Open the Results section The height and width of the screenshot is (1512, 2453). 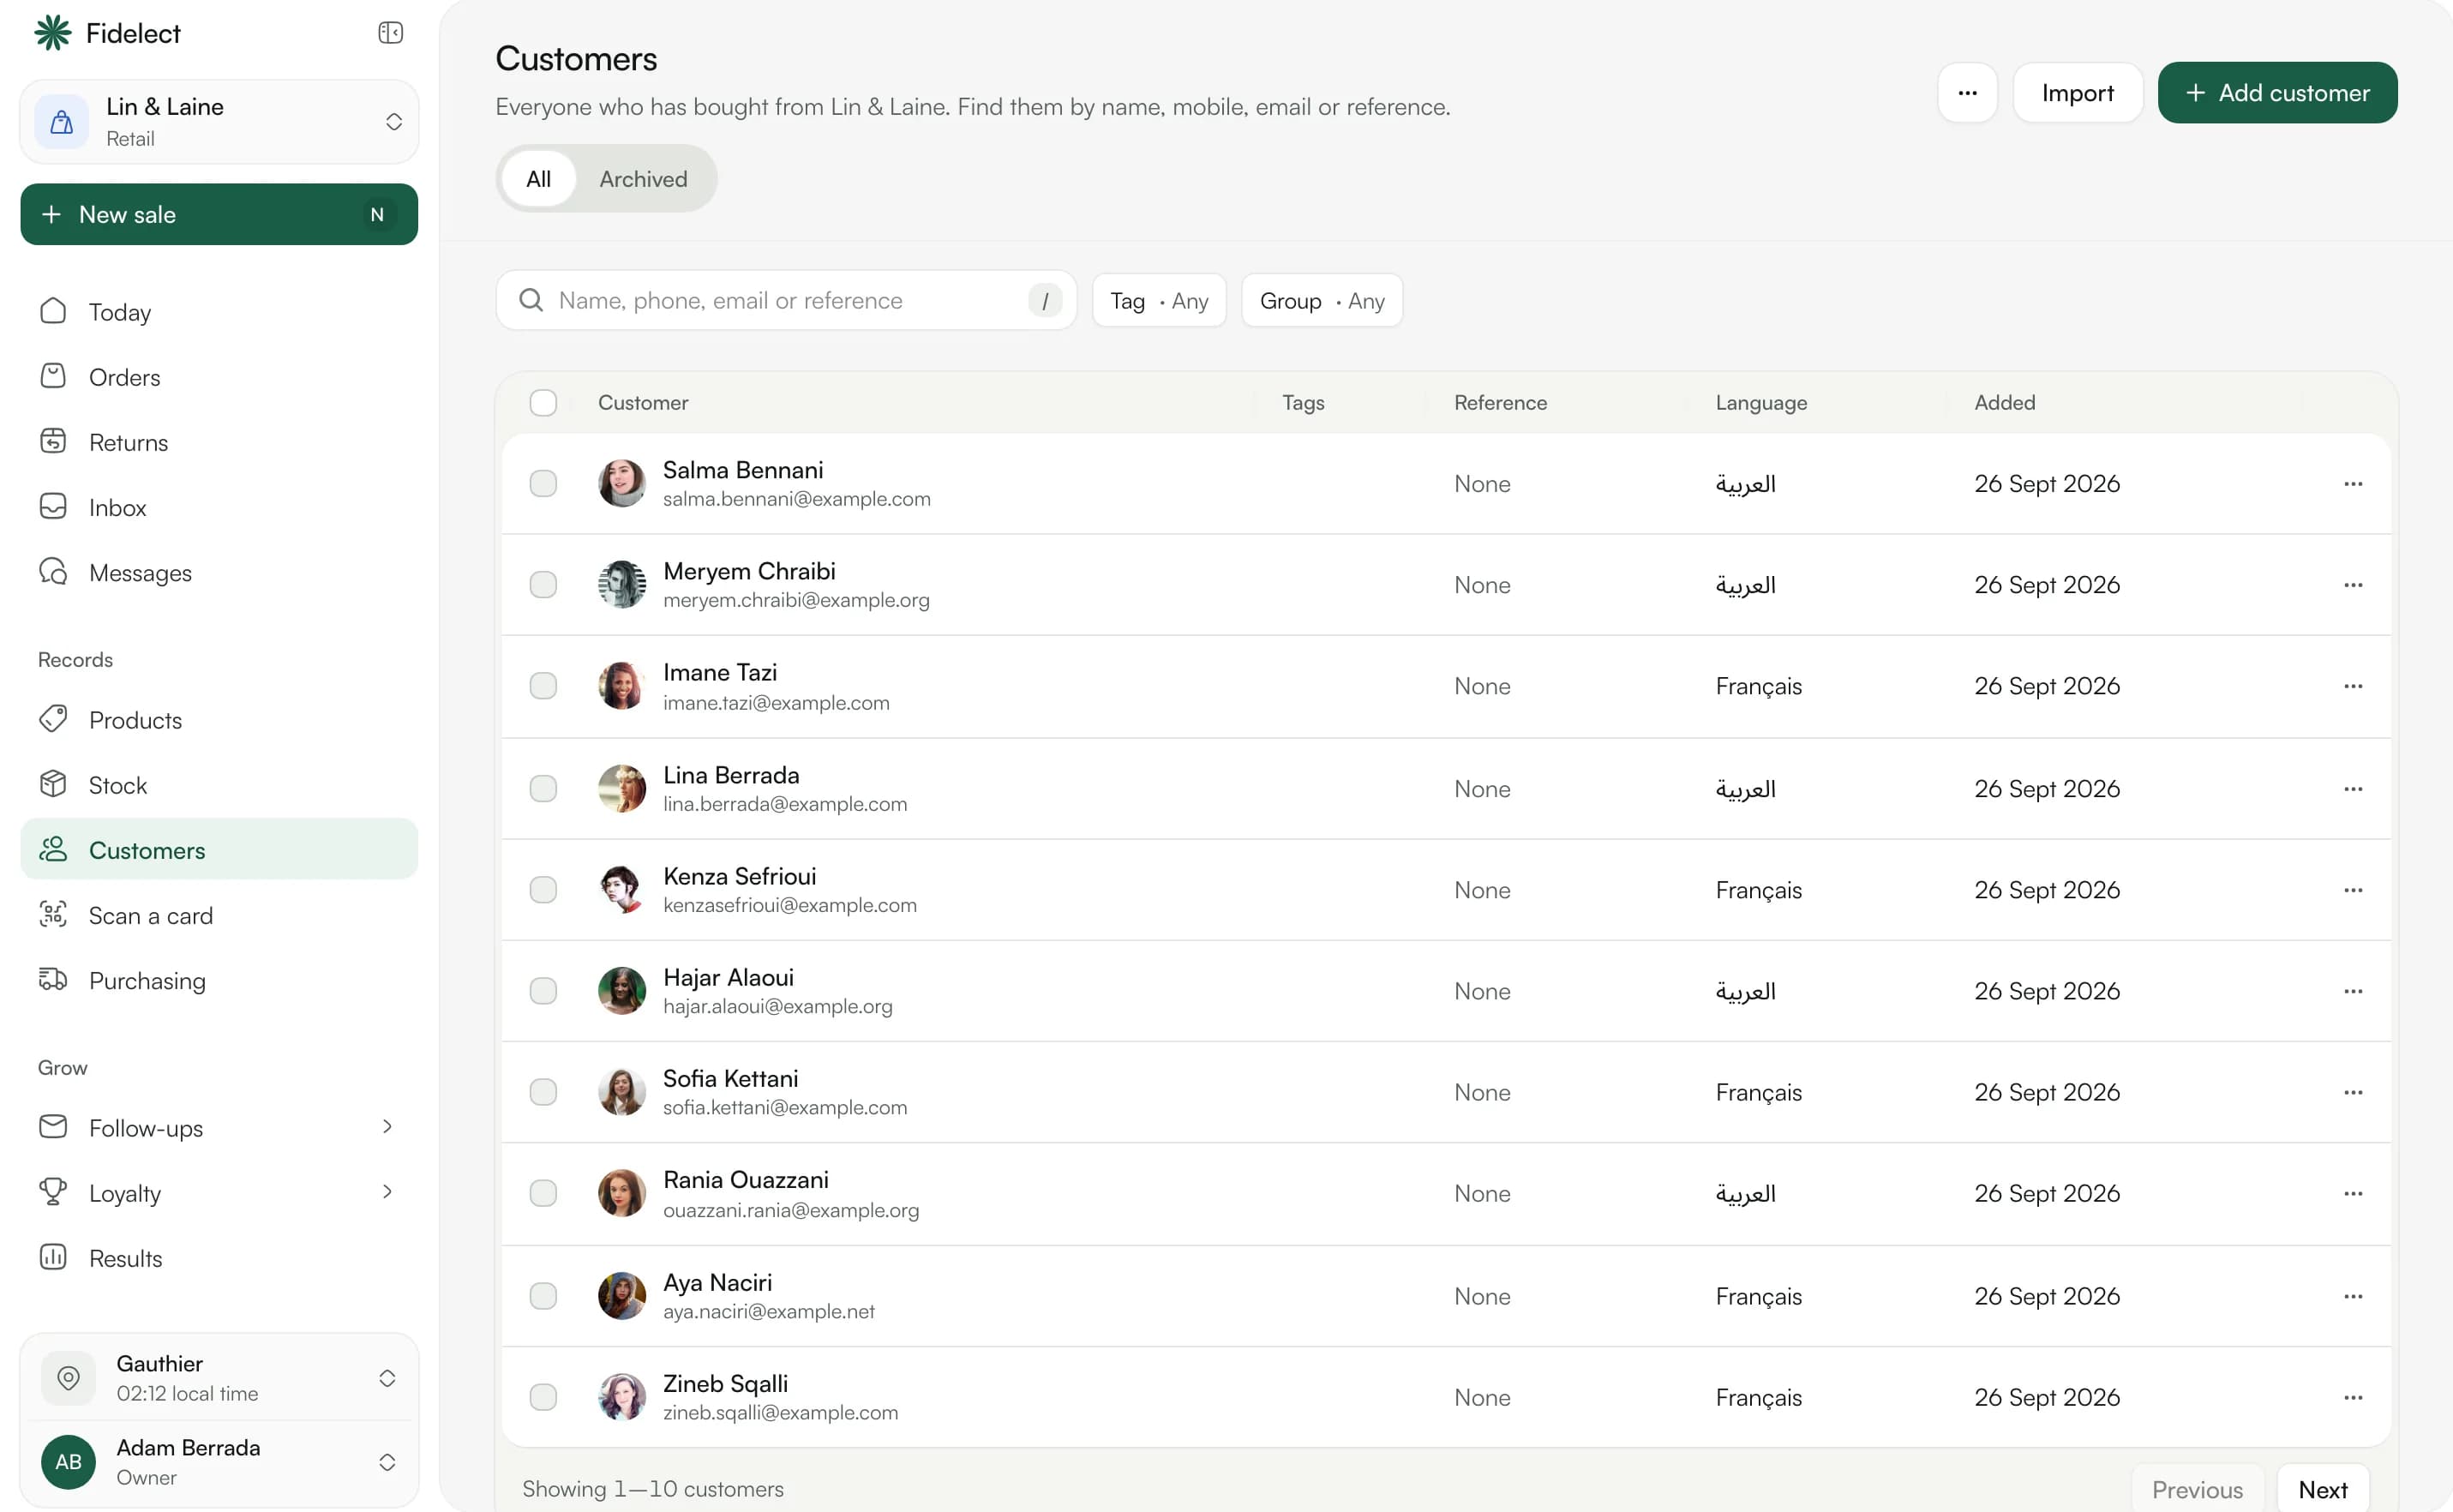pyautogui.click(x=219, y=1258)
